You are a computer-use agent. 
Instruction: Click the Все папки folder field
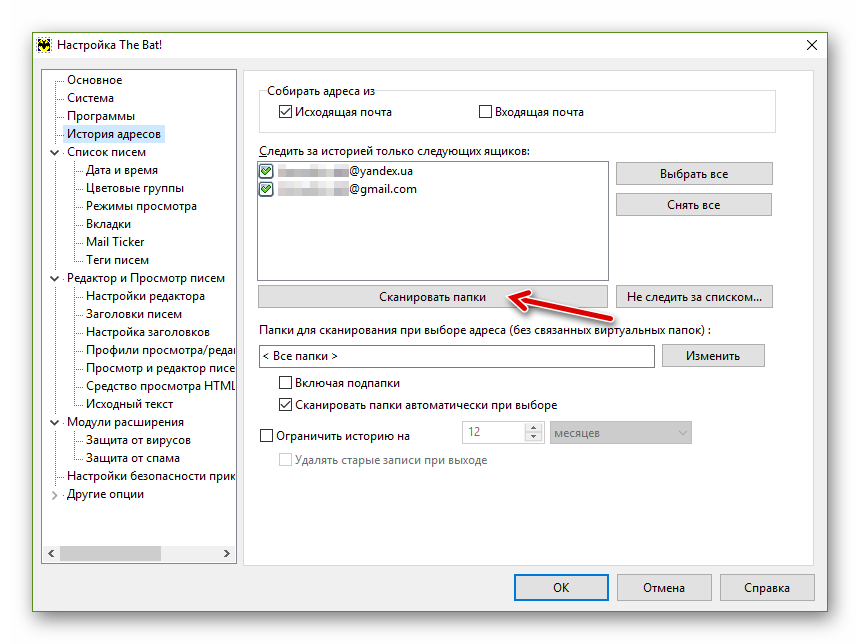pyautogui.click(x=455, y=356)
